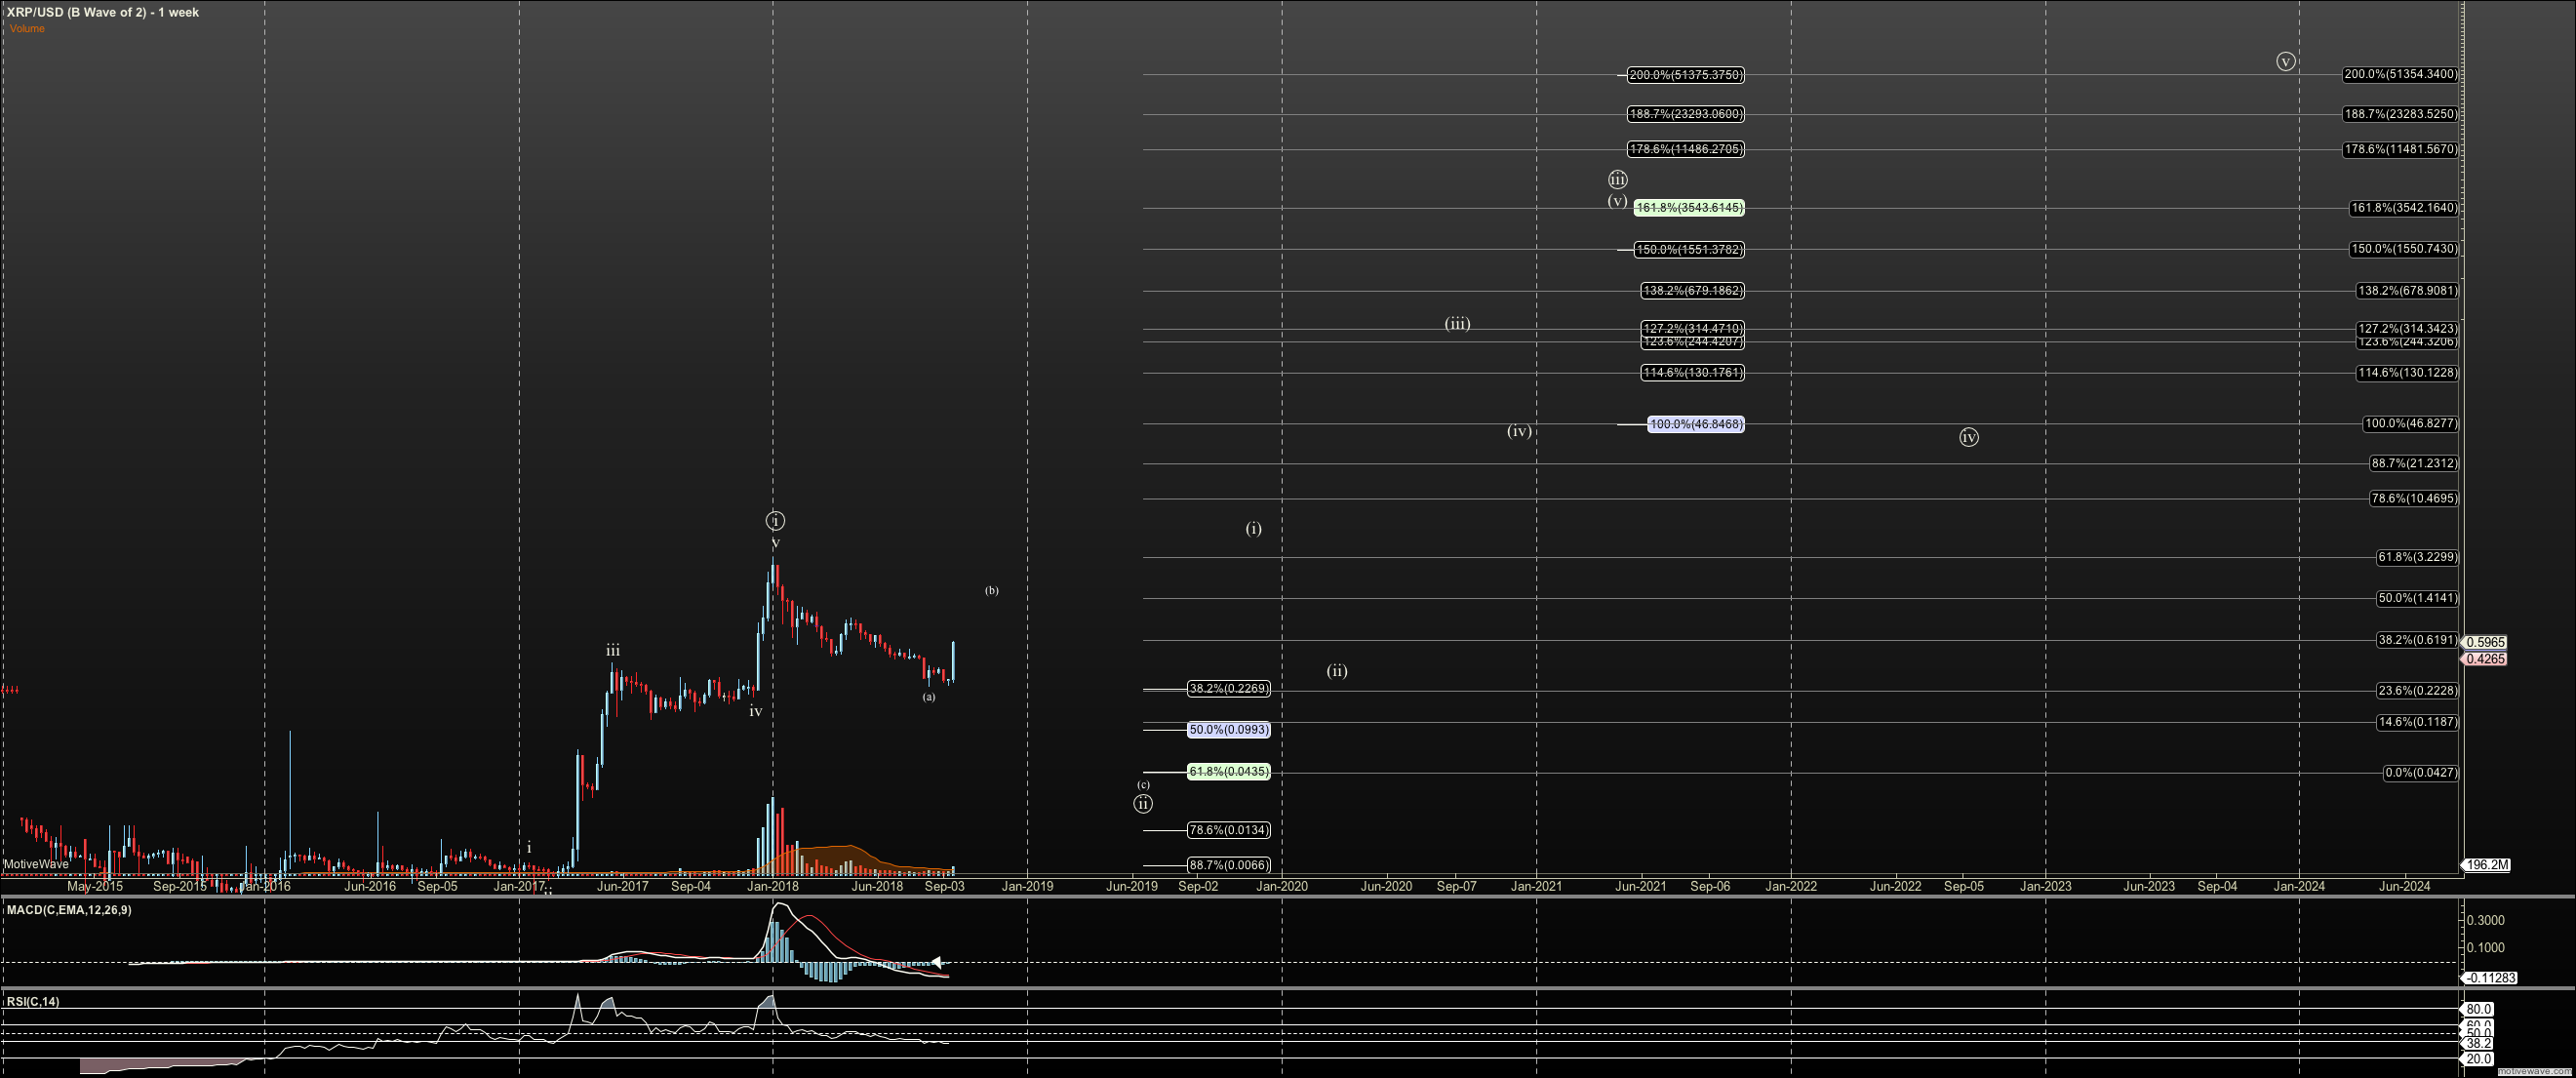Open the MACD(C,EMA,12,26,9) study label
The image size is (2576, 1078).
[69, 910]
